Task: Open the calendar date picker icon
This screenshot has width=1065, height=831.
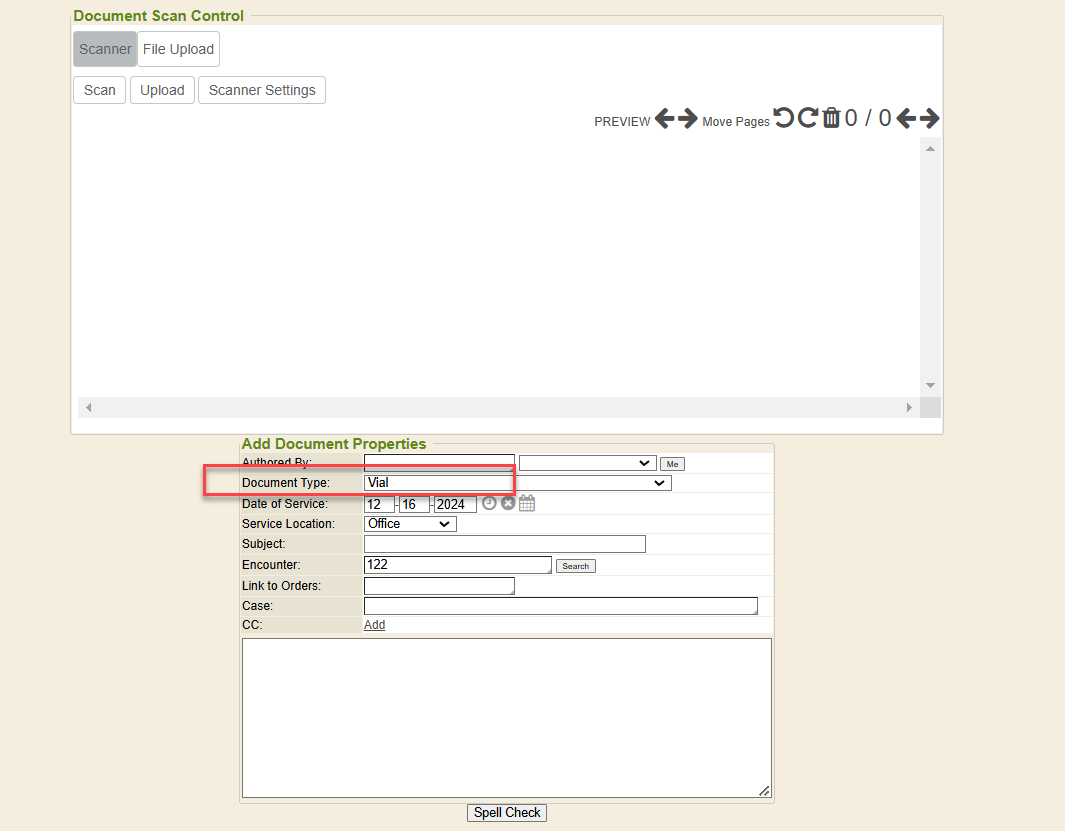Action: pos(527,503)
